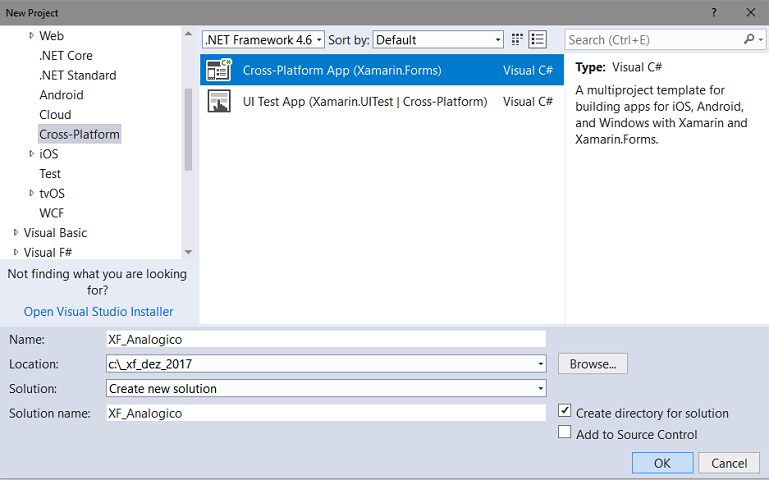
Task: Open Visual Studio Installer link
Action: click(99, 311)
